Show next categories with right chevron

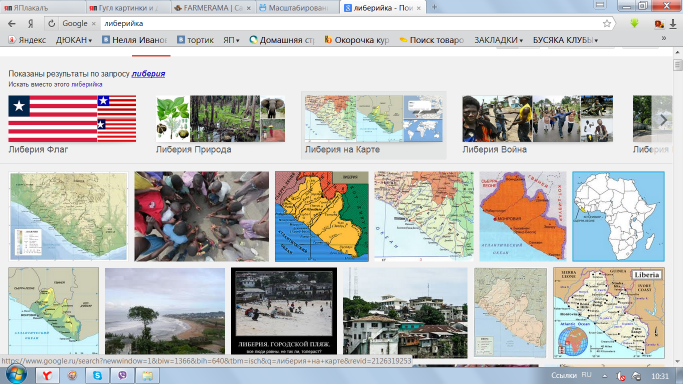tap(663, 120)
